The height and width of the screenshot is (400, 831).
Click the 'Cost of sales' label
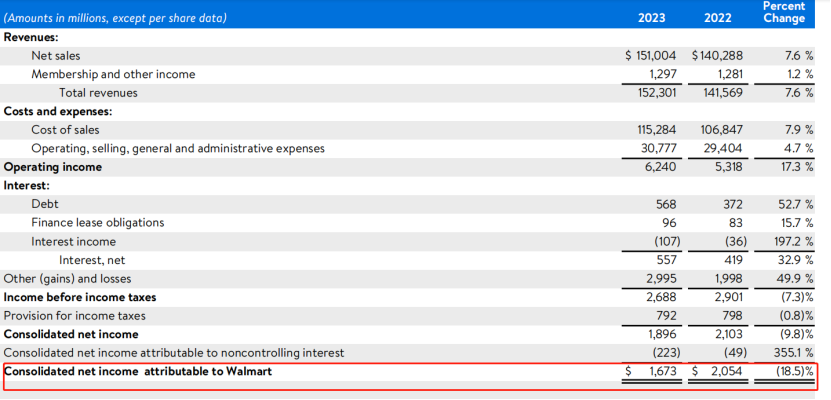(65, 130)
